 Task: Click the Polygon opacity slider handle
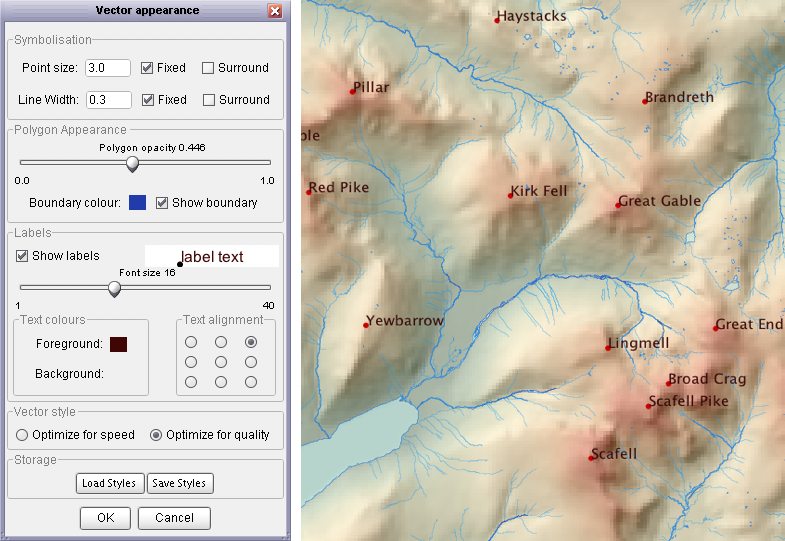(132, 163)
